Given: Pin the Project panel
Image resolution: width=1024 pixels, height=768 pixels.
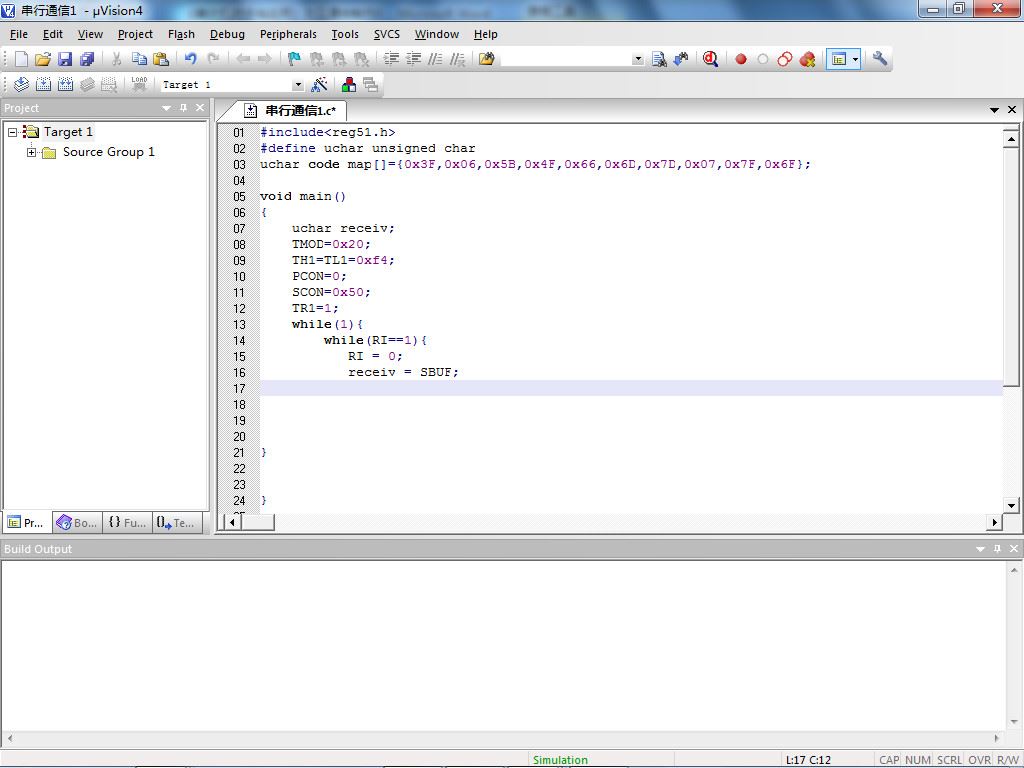Looking at the screenshot, I should 184,108.
